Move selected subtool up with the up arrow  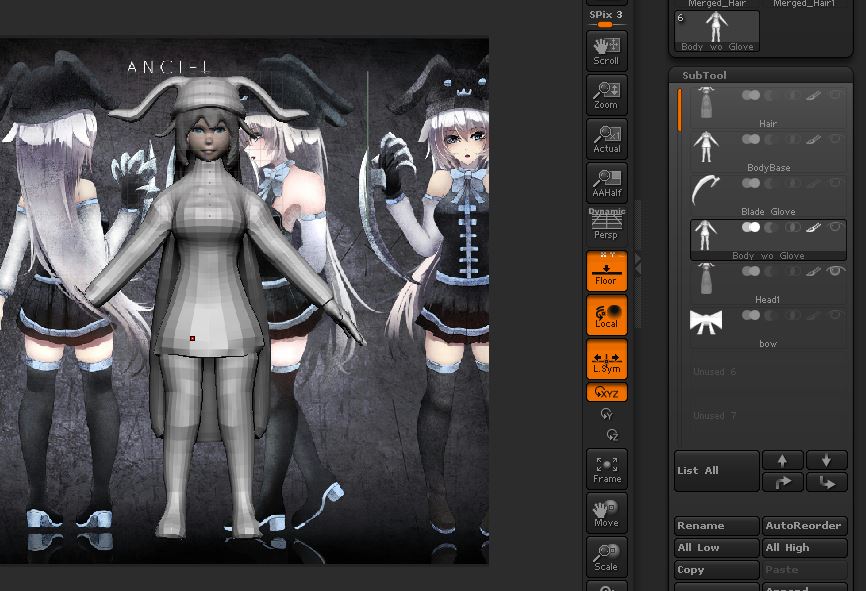(x=783, y=460)
